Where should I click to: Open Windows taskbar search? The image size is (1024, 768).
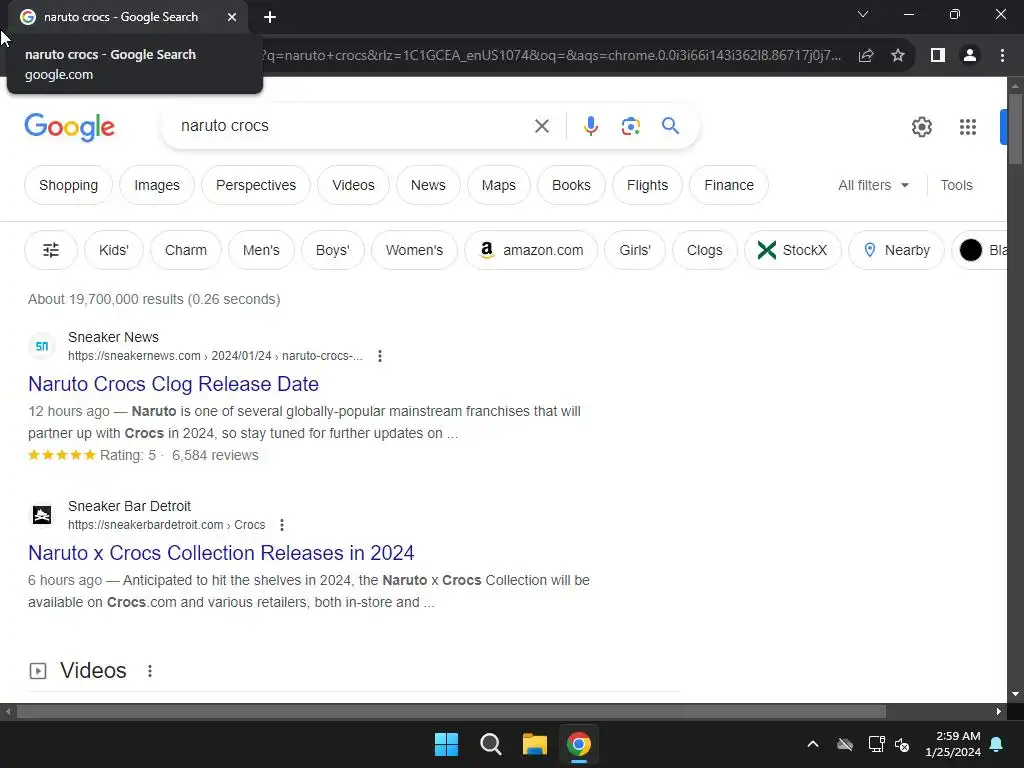click(x=490, y=744)
